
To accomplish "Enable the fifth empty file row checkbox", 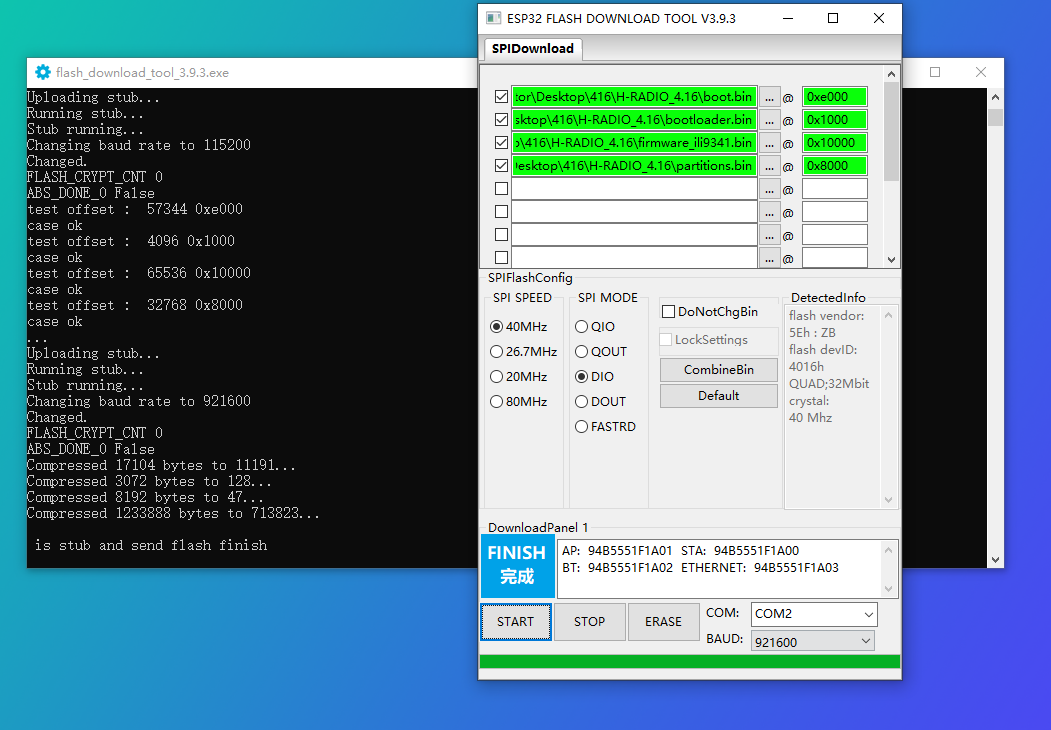I will pyautogui.click(x=501, y=188).
